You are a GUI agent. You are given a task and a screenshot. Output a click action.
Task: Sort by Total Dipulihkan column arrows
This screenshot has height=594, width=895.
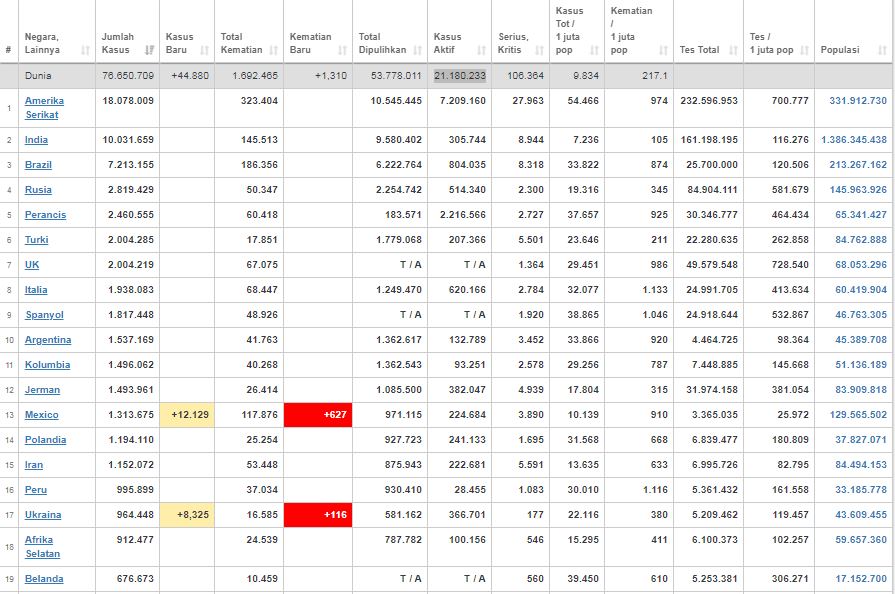(417, 50)
